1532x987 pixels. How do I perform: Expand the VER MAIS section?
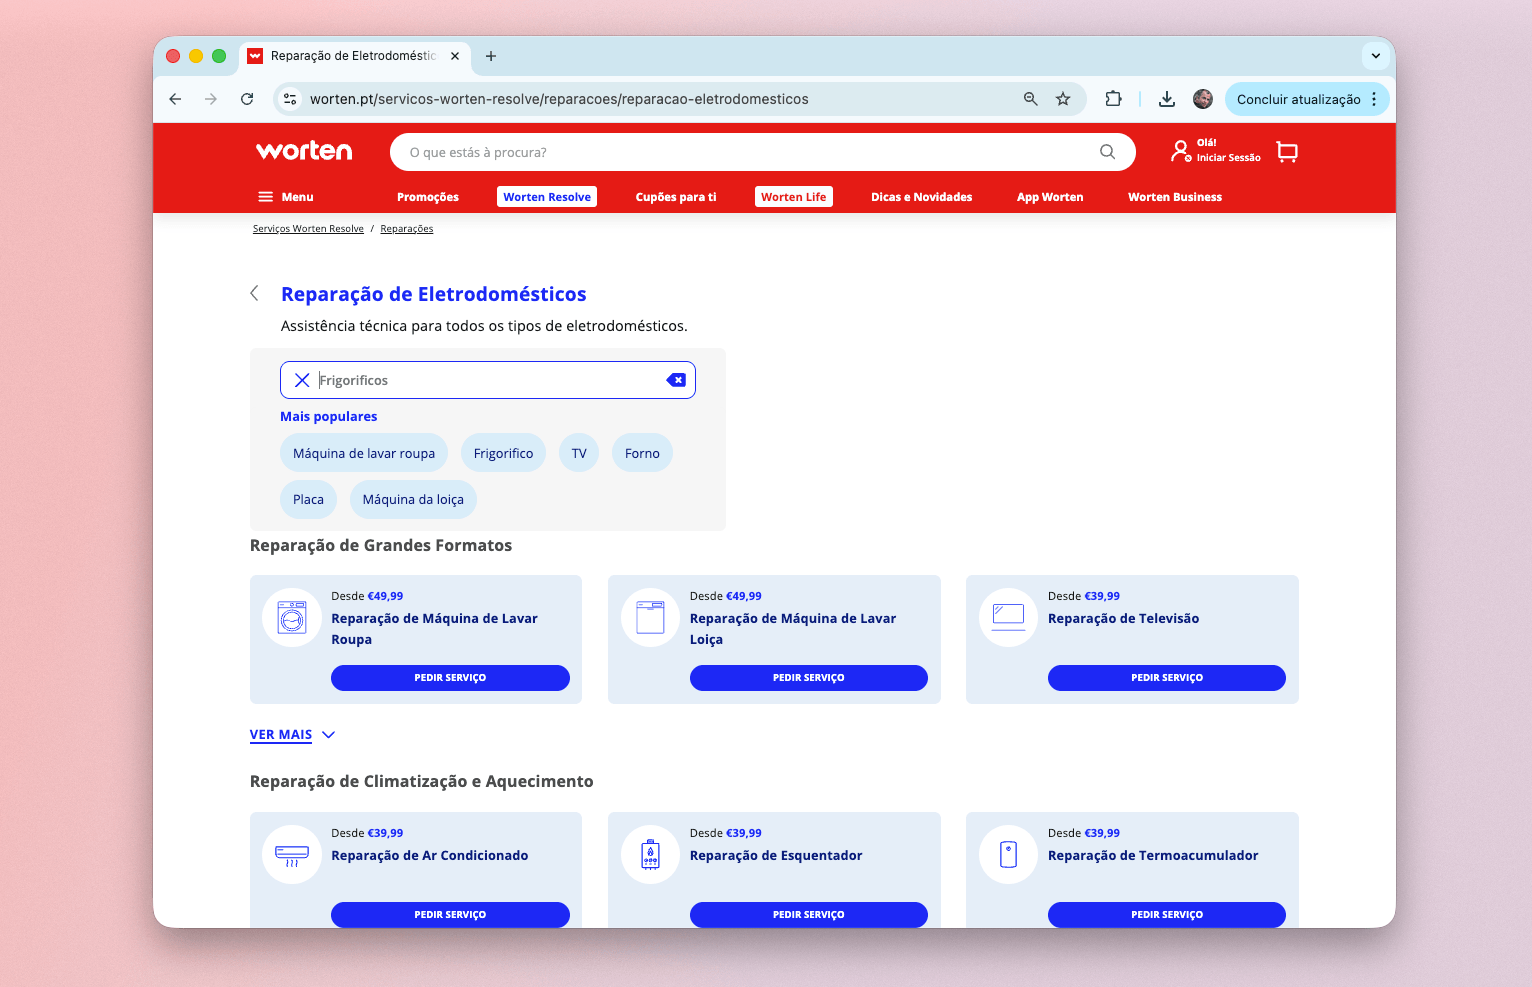coord(292,735)
